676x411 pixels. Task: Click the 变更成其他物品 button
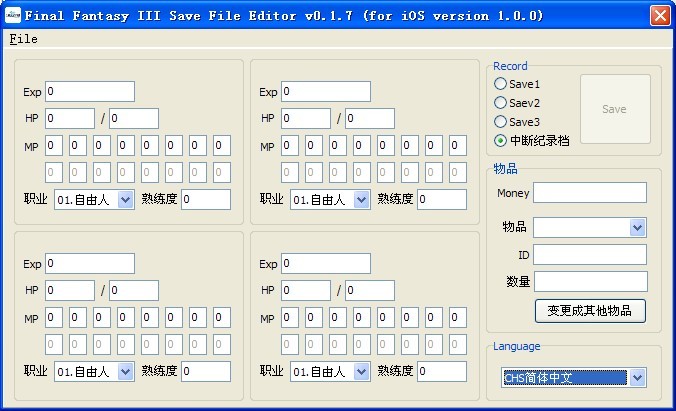[x=590, y=310]
